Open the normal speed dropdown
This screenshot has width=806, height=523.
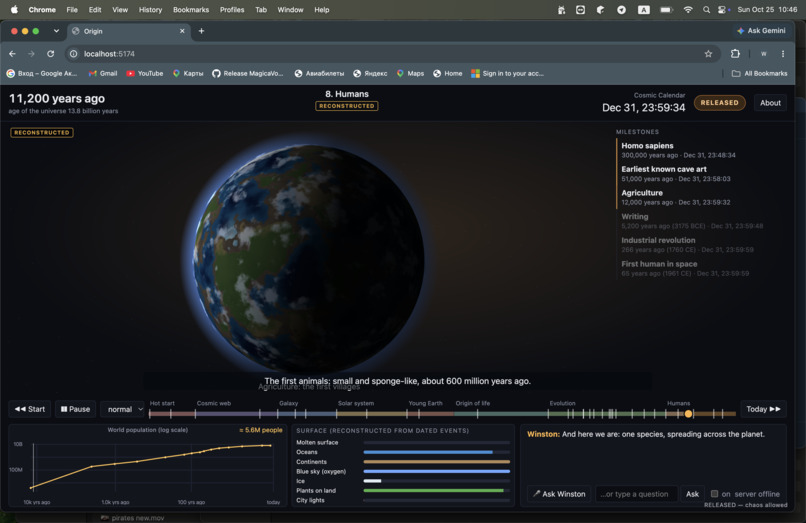[x=123, y=409]
